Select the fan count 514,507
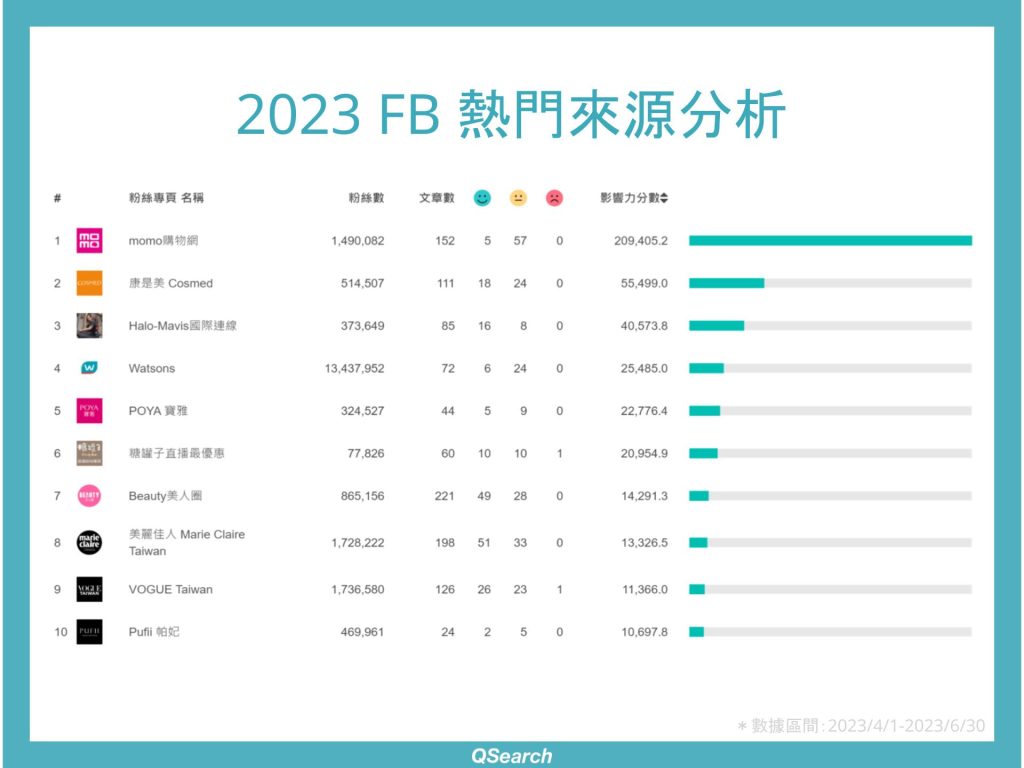Screen dimensions: 1024x768 pyautogui.click(x=362, y=283)
